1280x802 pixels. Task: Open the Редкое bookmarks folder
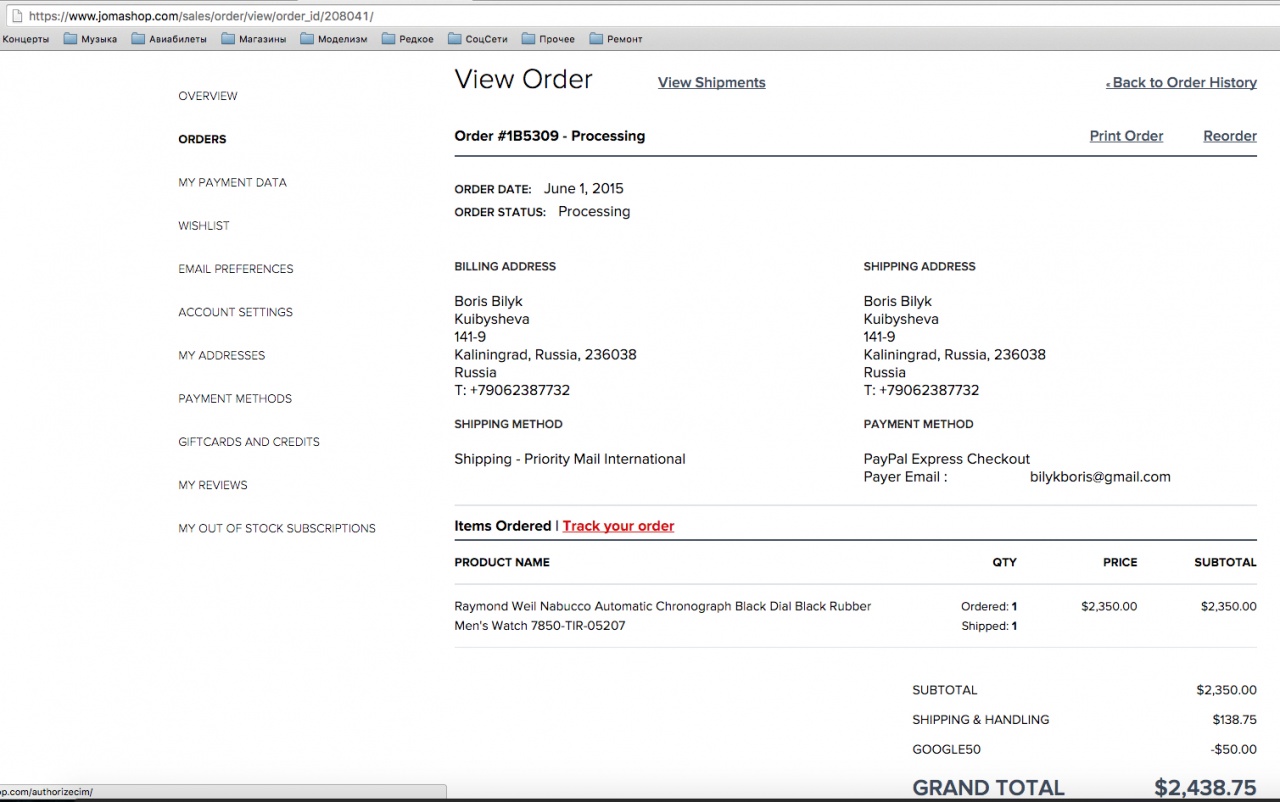(x=407, y=39)
